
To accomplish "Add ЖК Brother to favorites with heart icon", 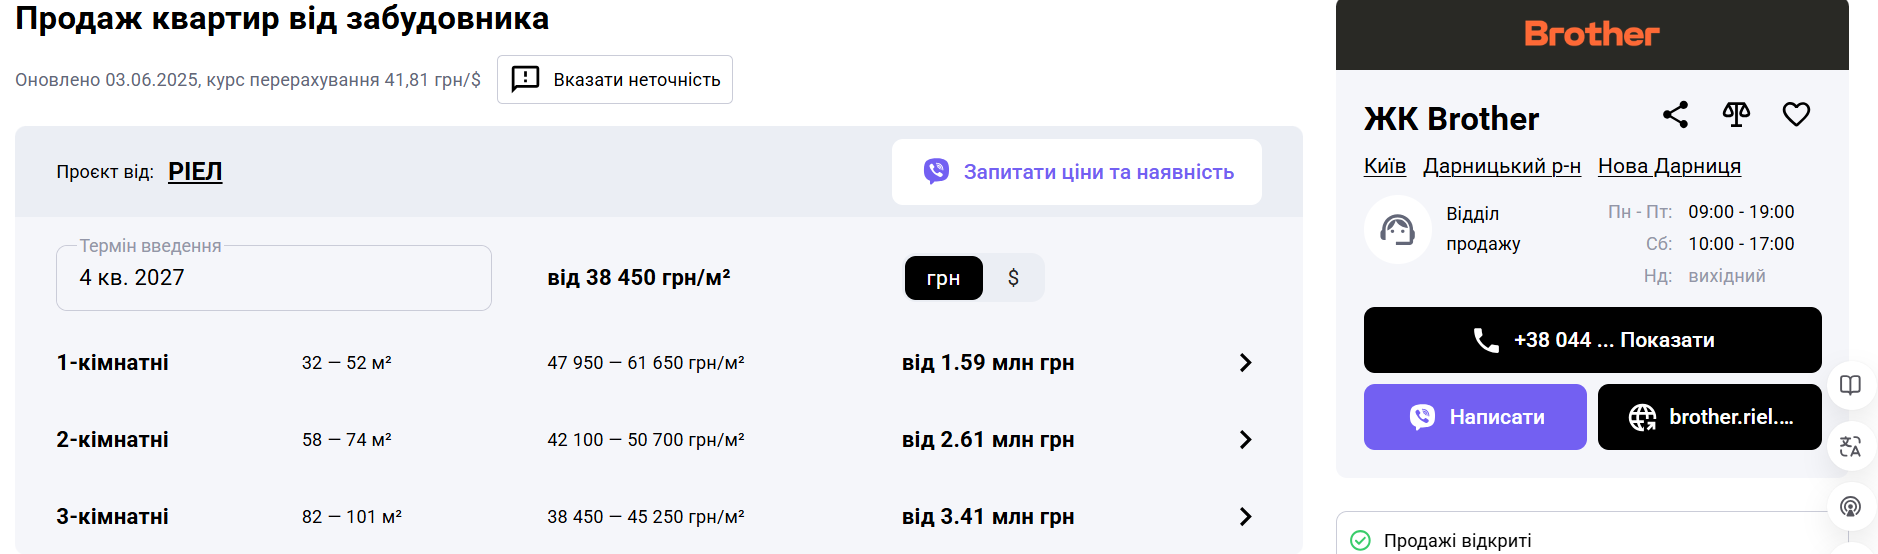I will [1796, 115].
